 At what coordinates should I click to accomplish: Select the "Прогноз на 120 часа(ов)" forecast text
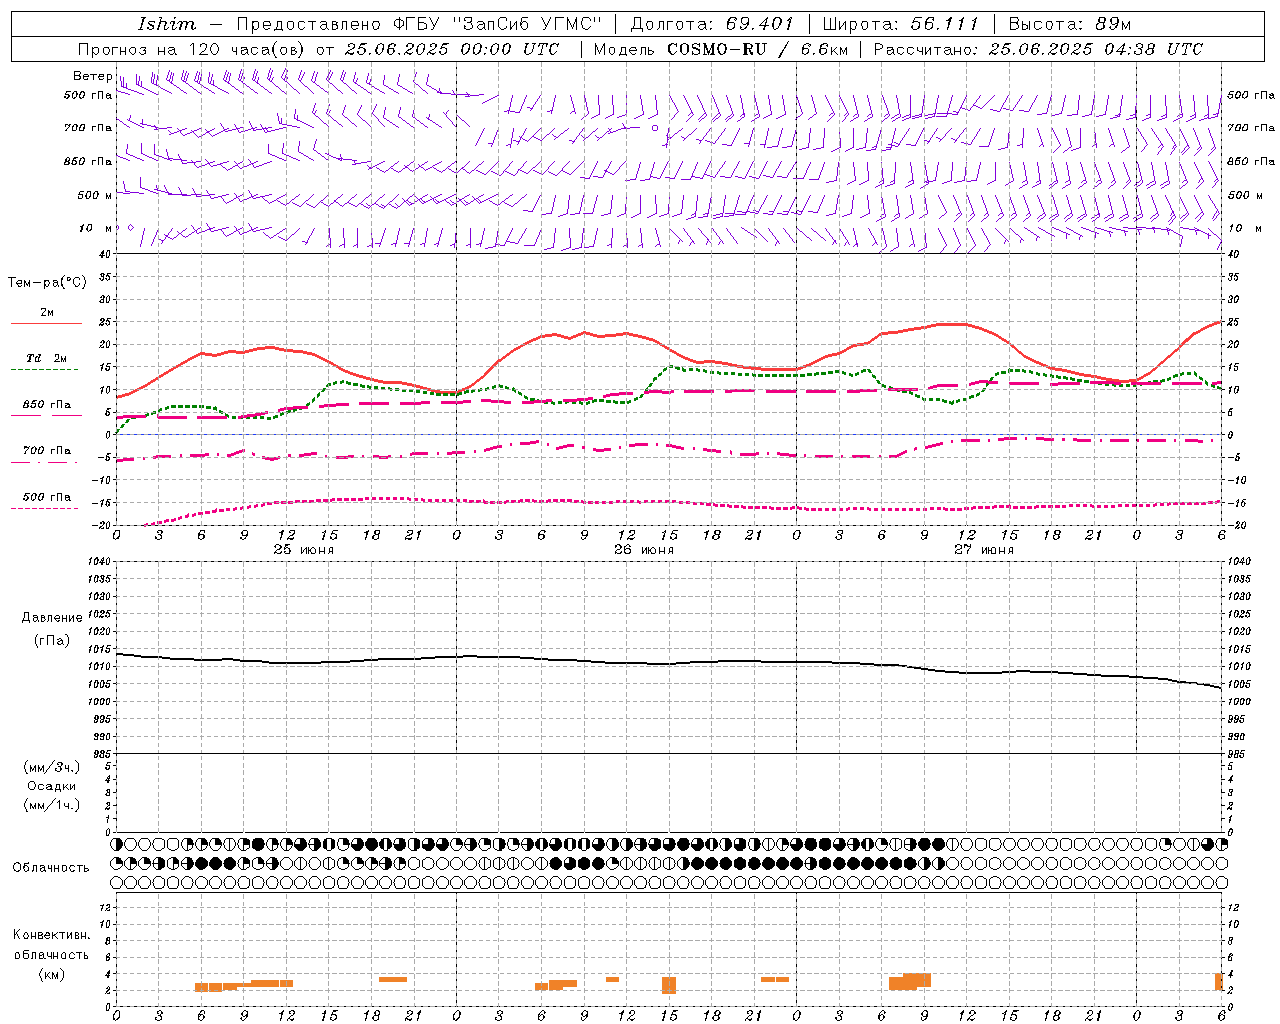coord(193,49)
